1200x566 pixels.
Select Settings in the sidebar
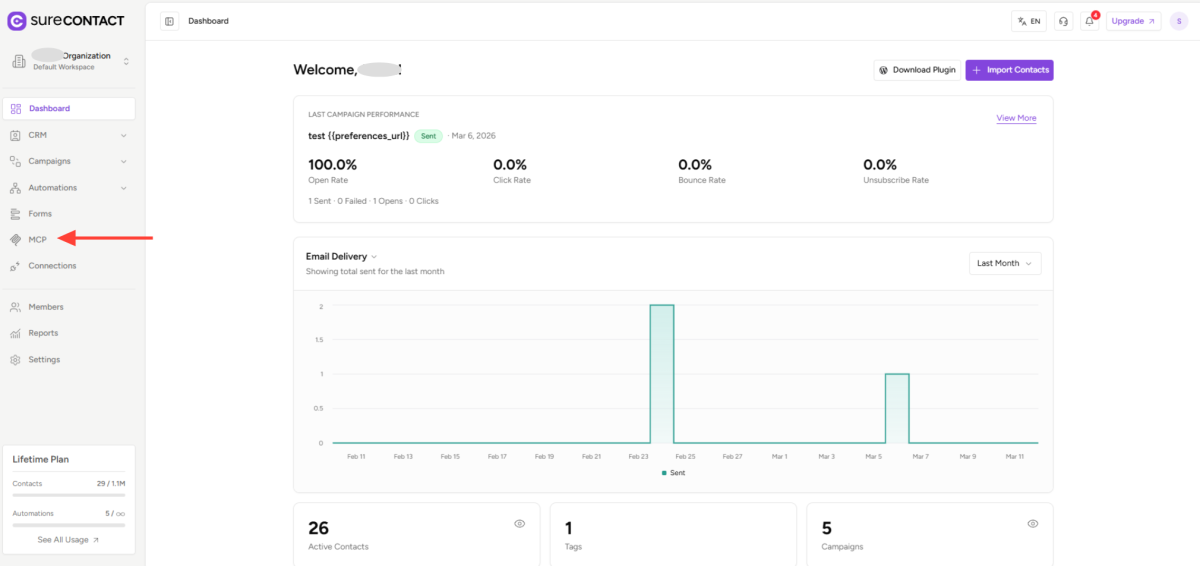(44, 360)
